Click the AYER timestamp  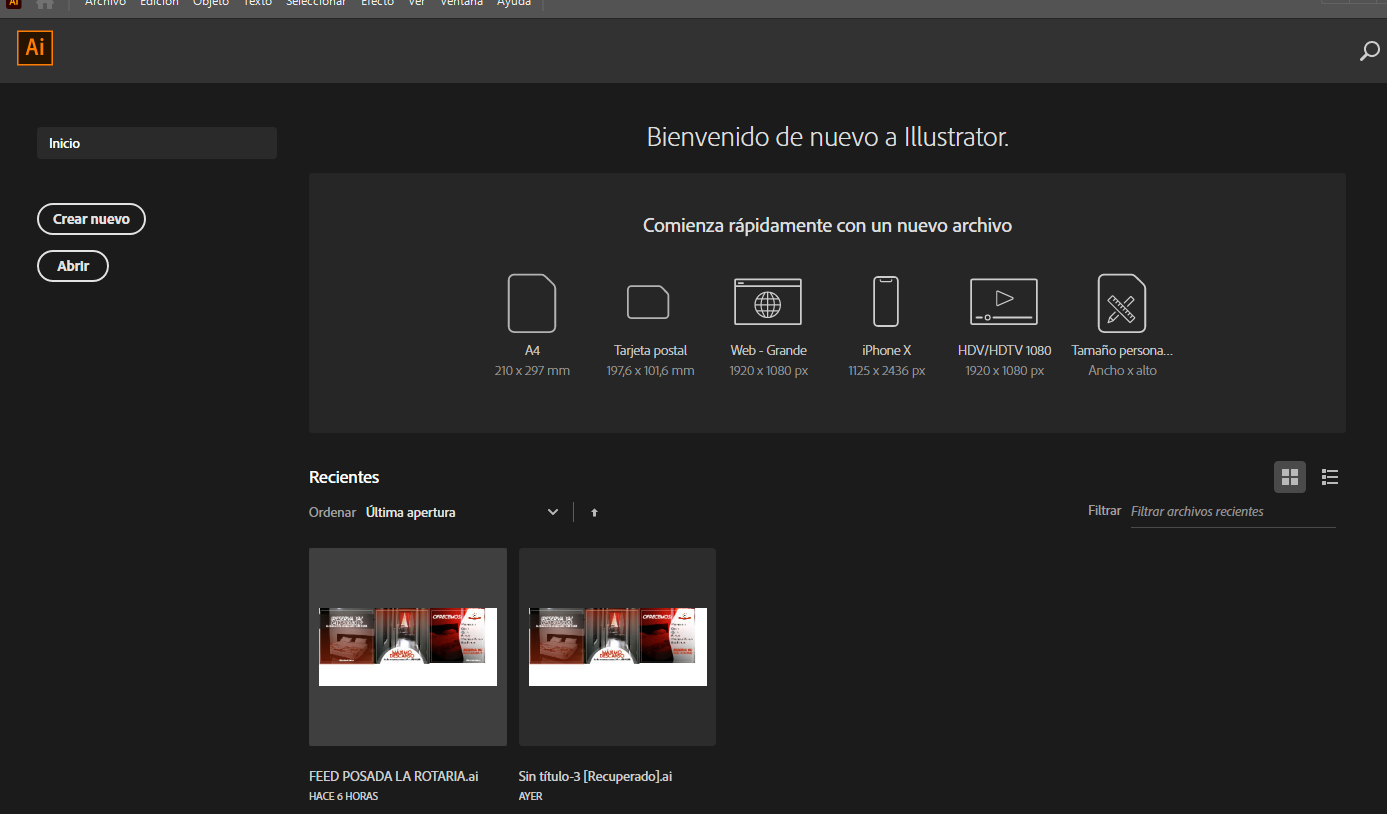click(x=531, y=797)
